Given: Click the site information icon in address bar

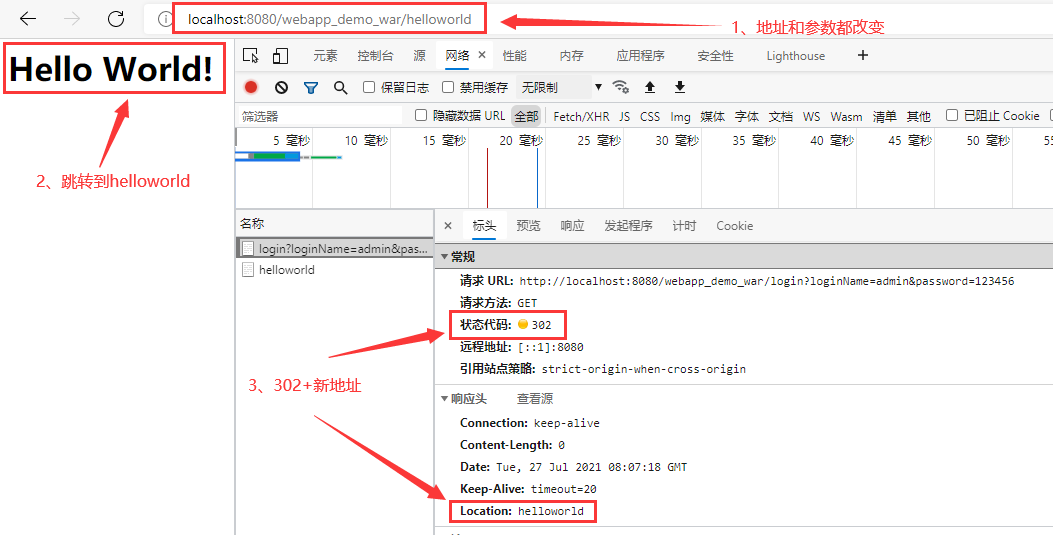Looking at the screenshot, I should 165,19.
